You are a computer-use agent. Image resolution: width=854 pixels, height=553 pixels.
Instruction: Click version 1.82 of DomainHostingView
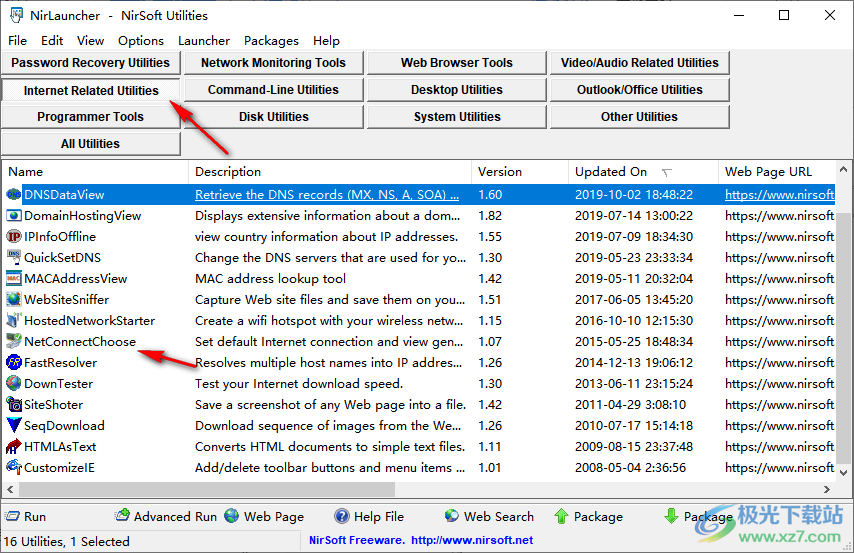pyautogui.click(x=490, y=216)
